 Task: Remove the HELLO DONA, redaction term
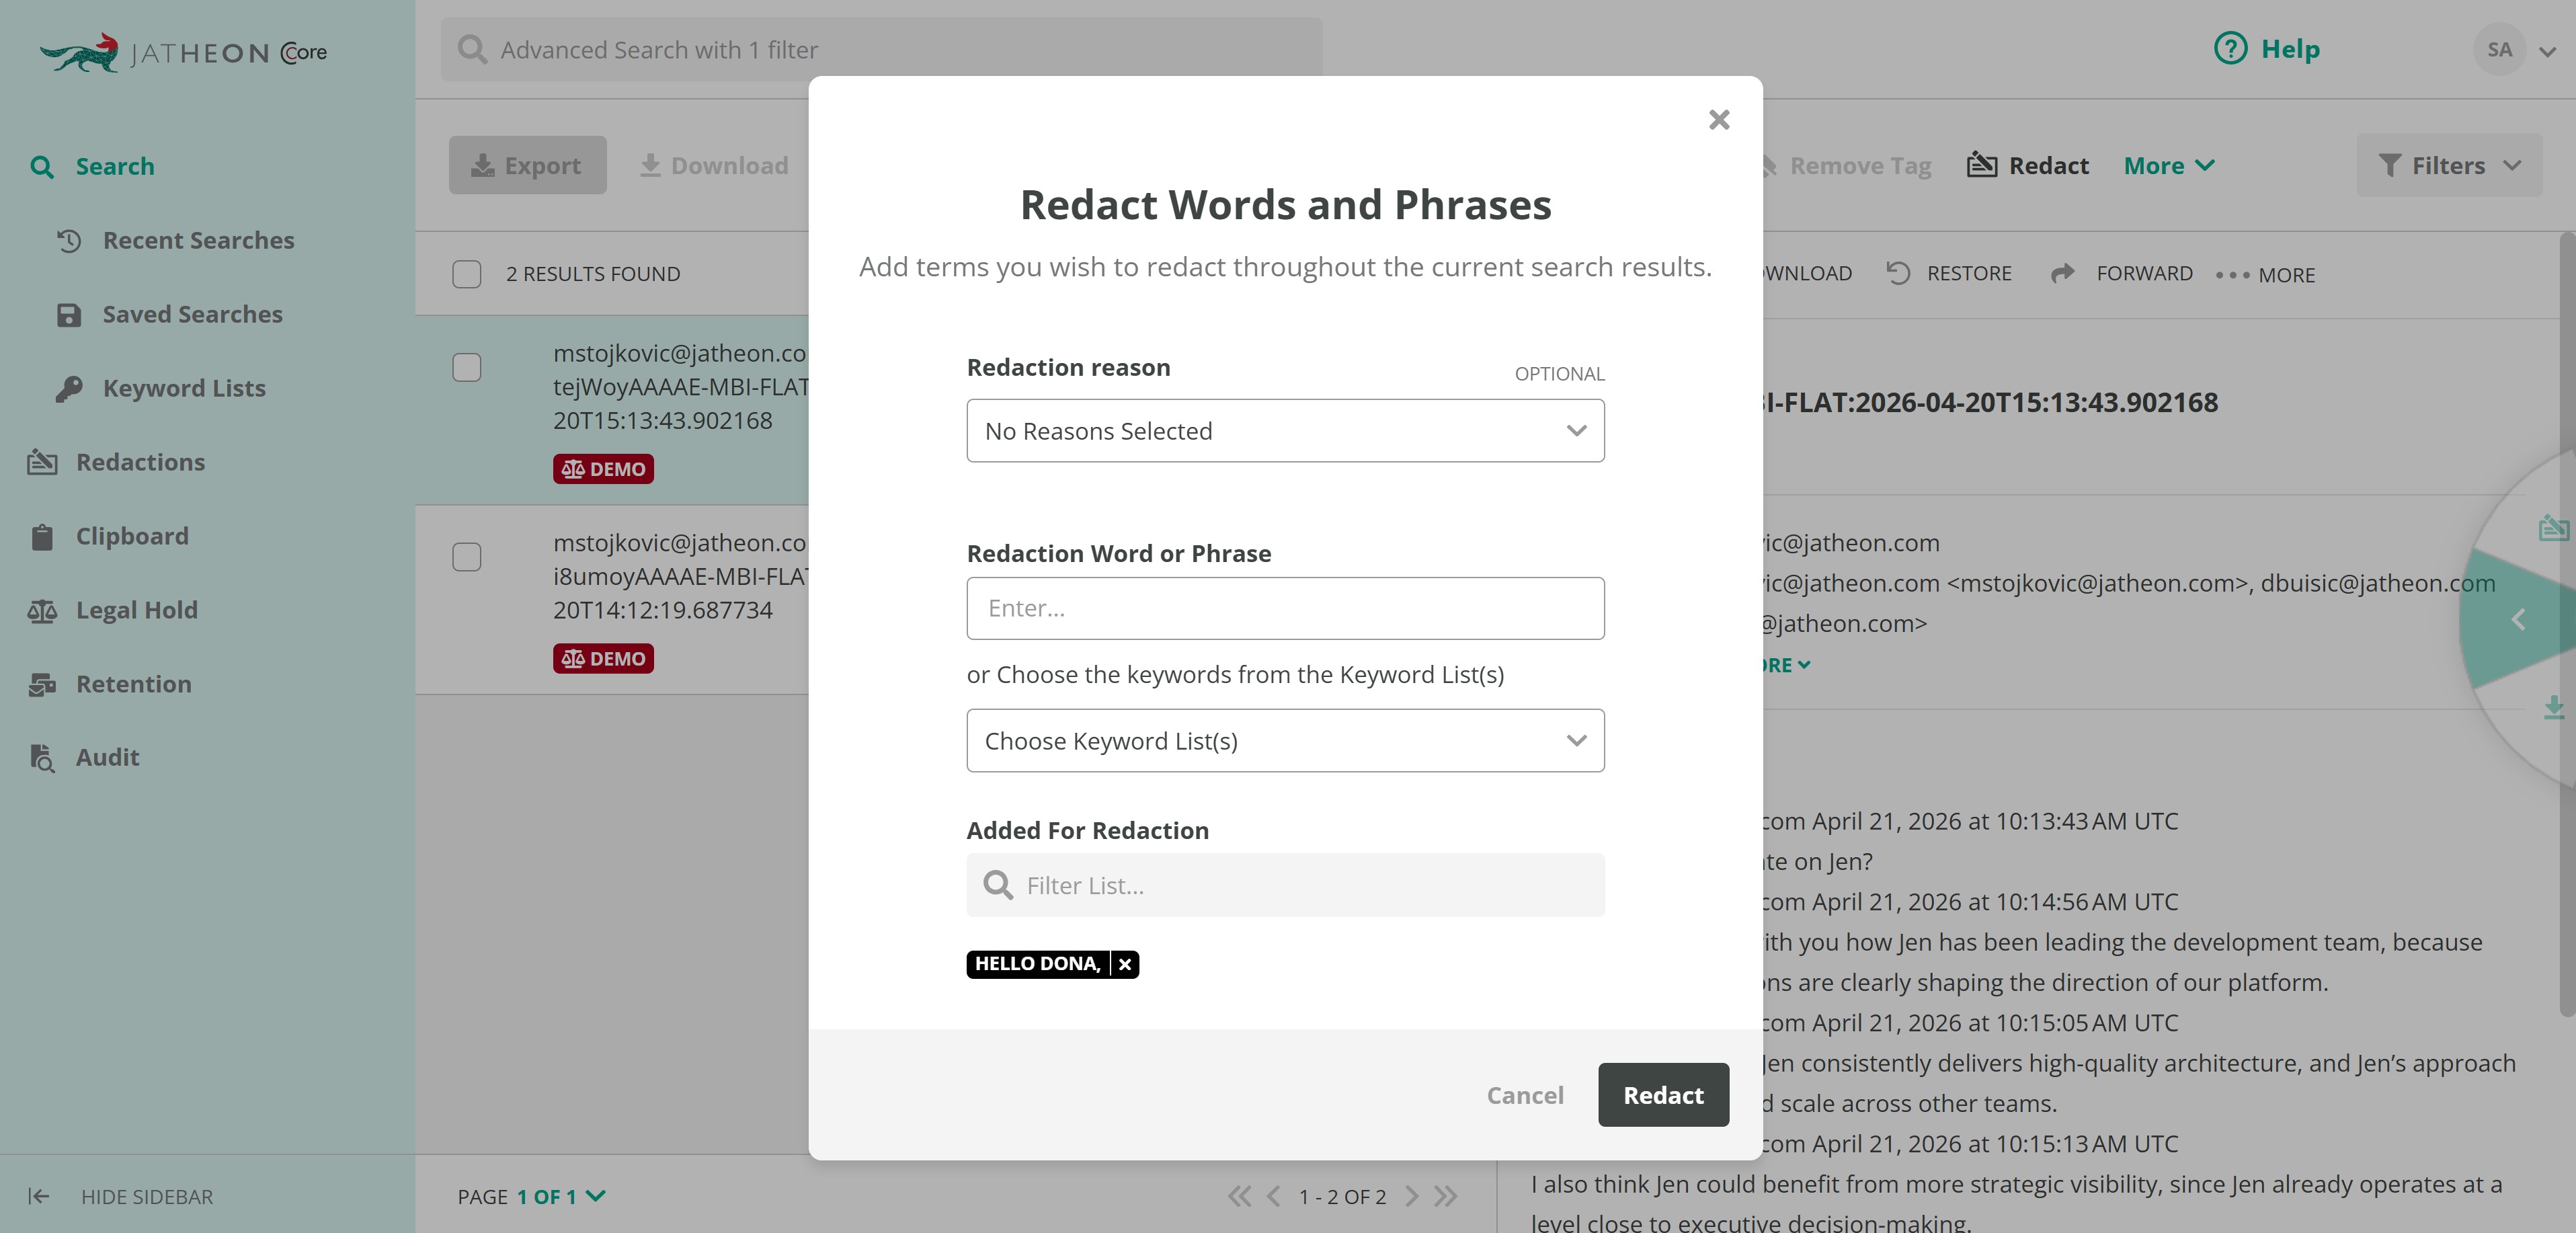pyautogui.click(x=1125, y=964)
